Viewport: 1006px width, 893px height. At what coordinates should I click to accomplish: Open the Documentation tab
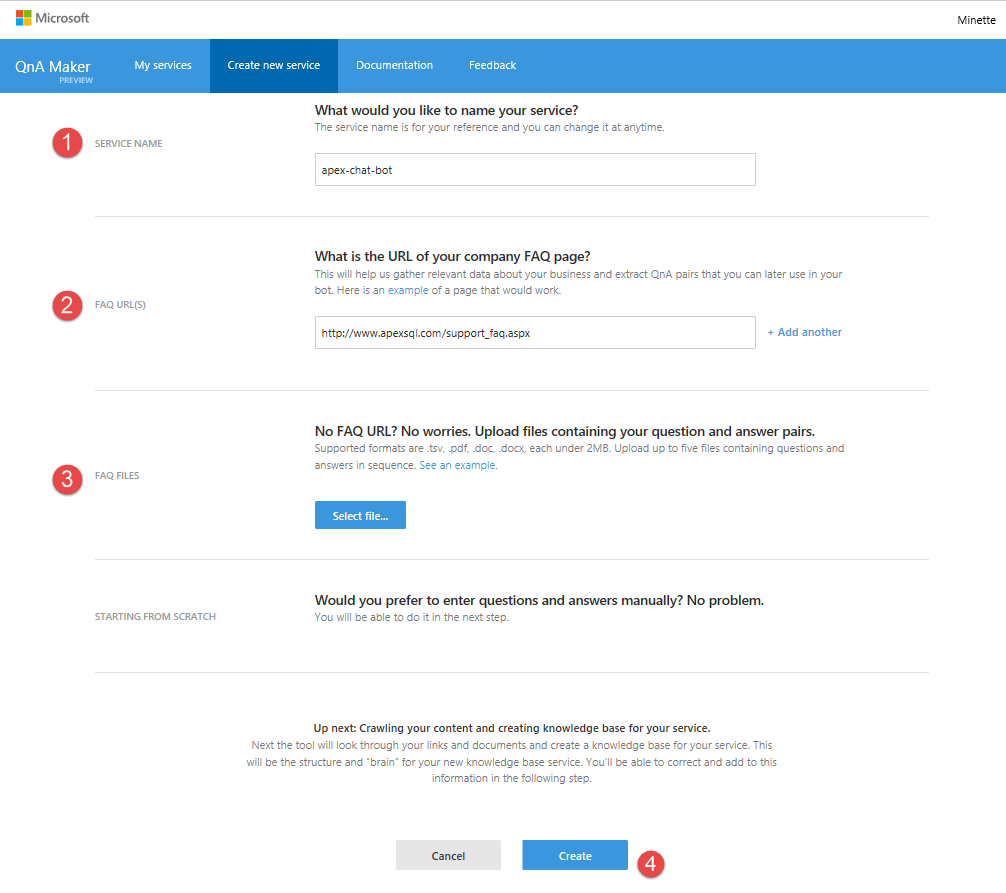[x=395, y=65]
